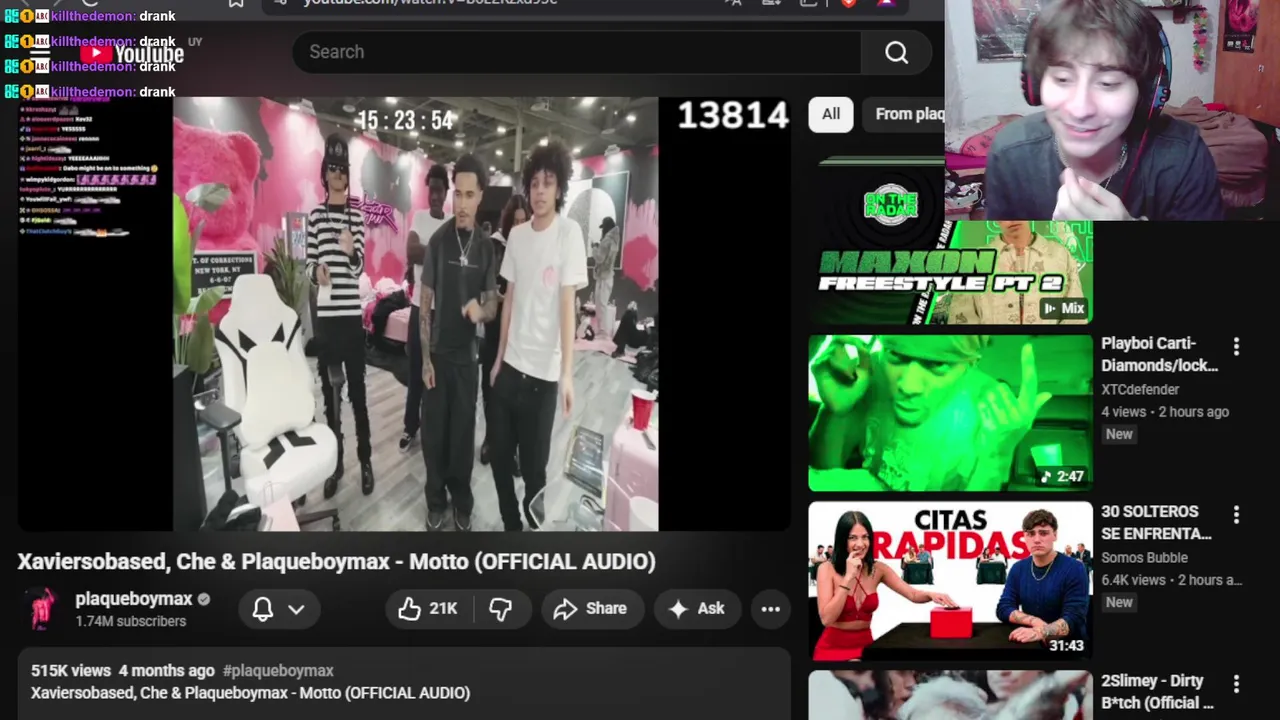Open options menu for Playboi Carti video
The image size is (1280, 720).
pos(1236,346)
